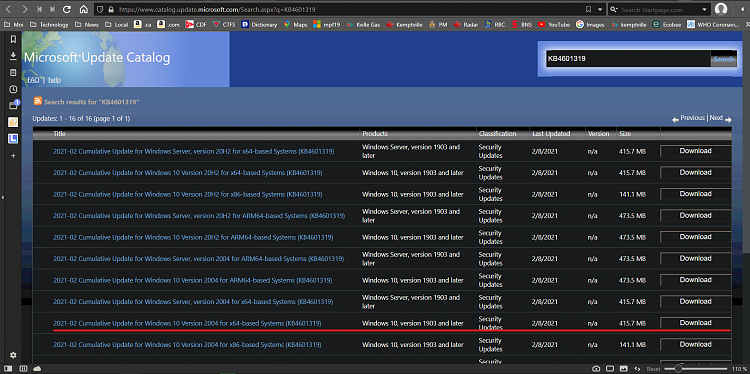Screen dimensions: 750x374
Task: Open the Technology bookmarks folder
Action: [49, 24]
